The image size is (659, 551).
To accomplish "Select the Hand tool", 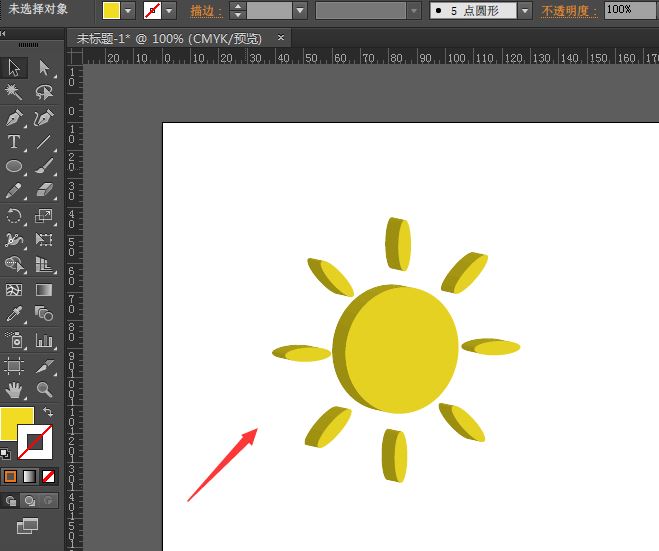I will point(14,389).
